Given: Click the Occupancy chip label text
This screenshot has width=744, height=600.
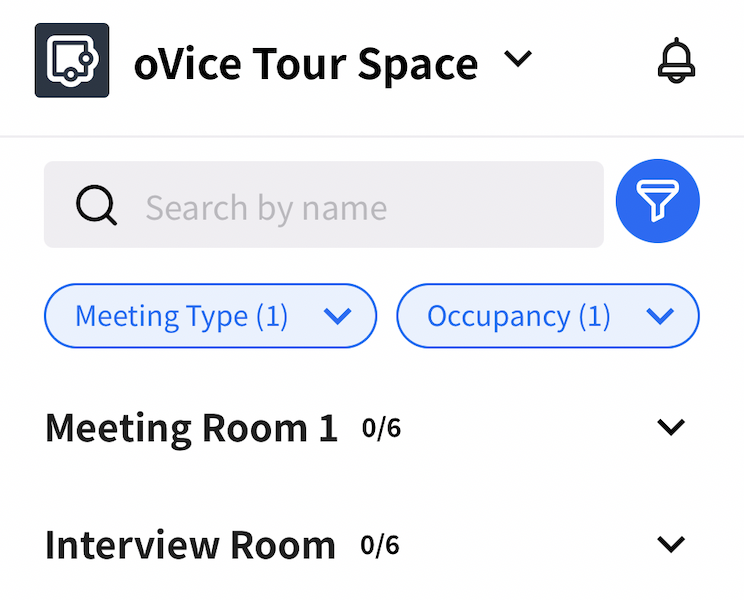Looking at the screenshot, I should point(518,316).
